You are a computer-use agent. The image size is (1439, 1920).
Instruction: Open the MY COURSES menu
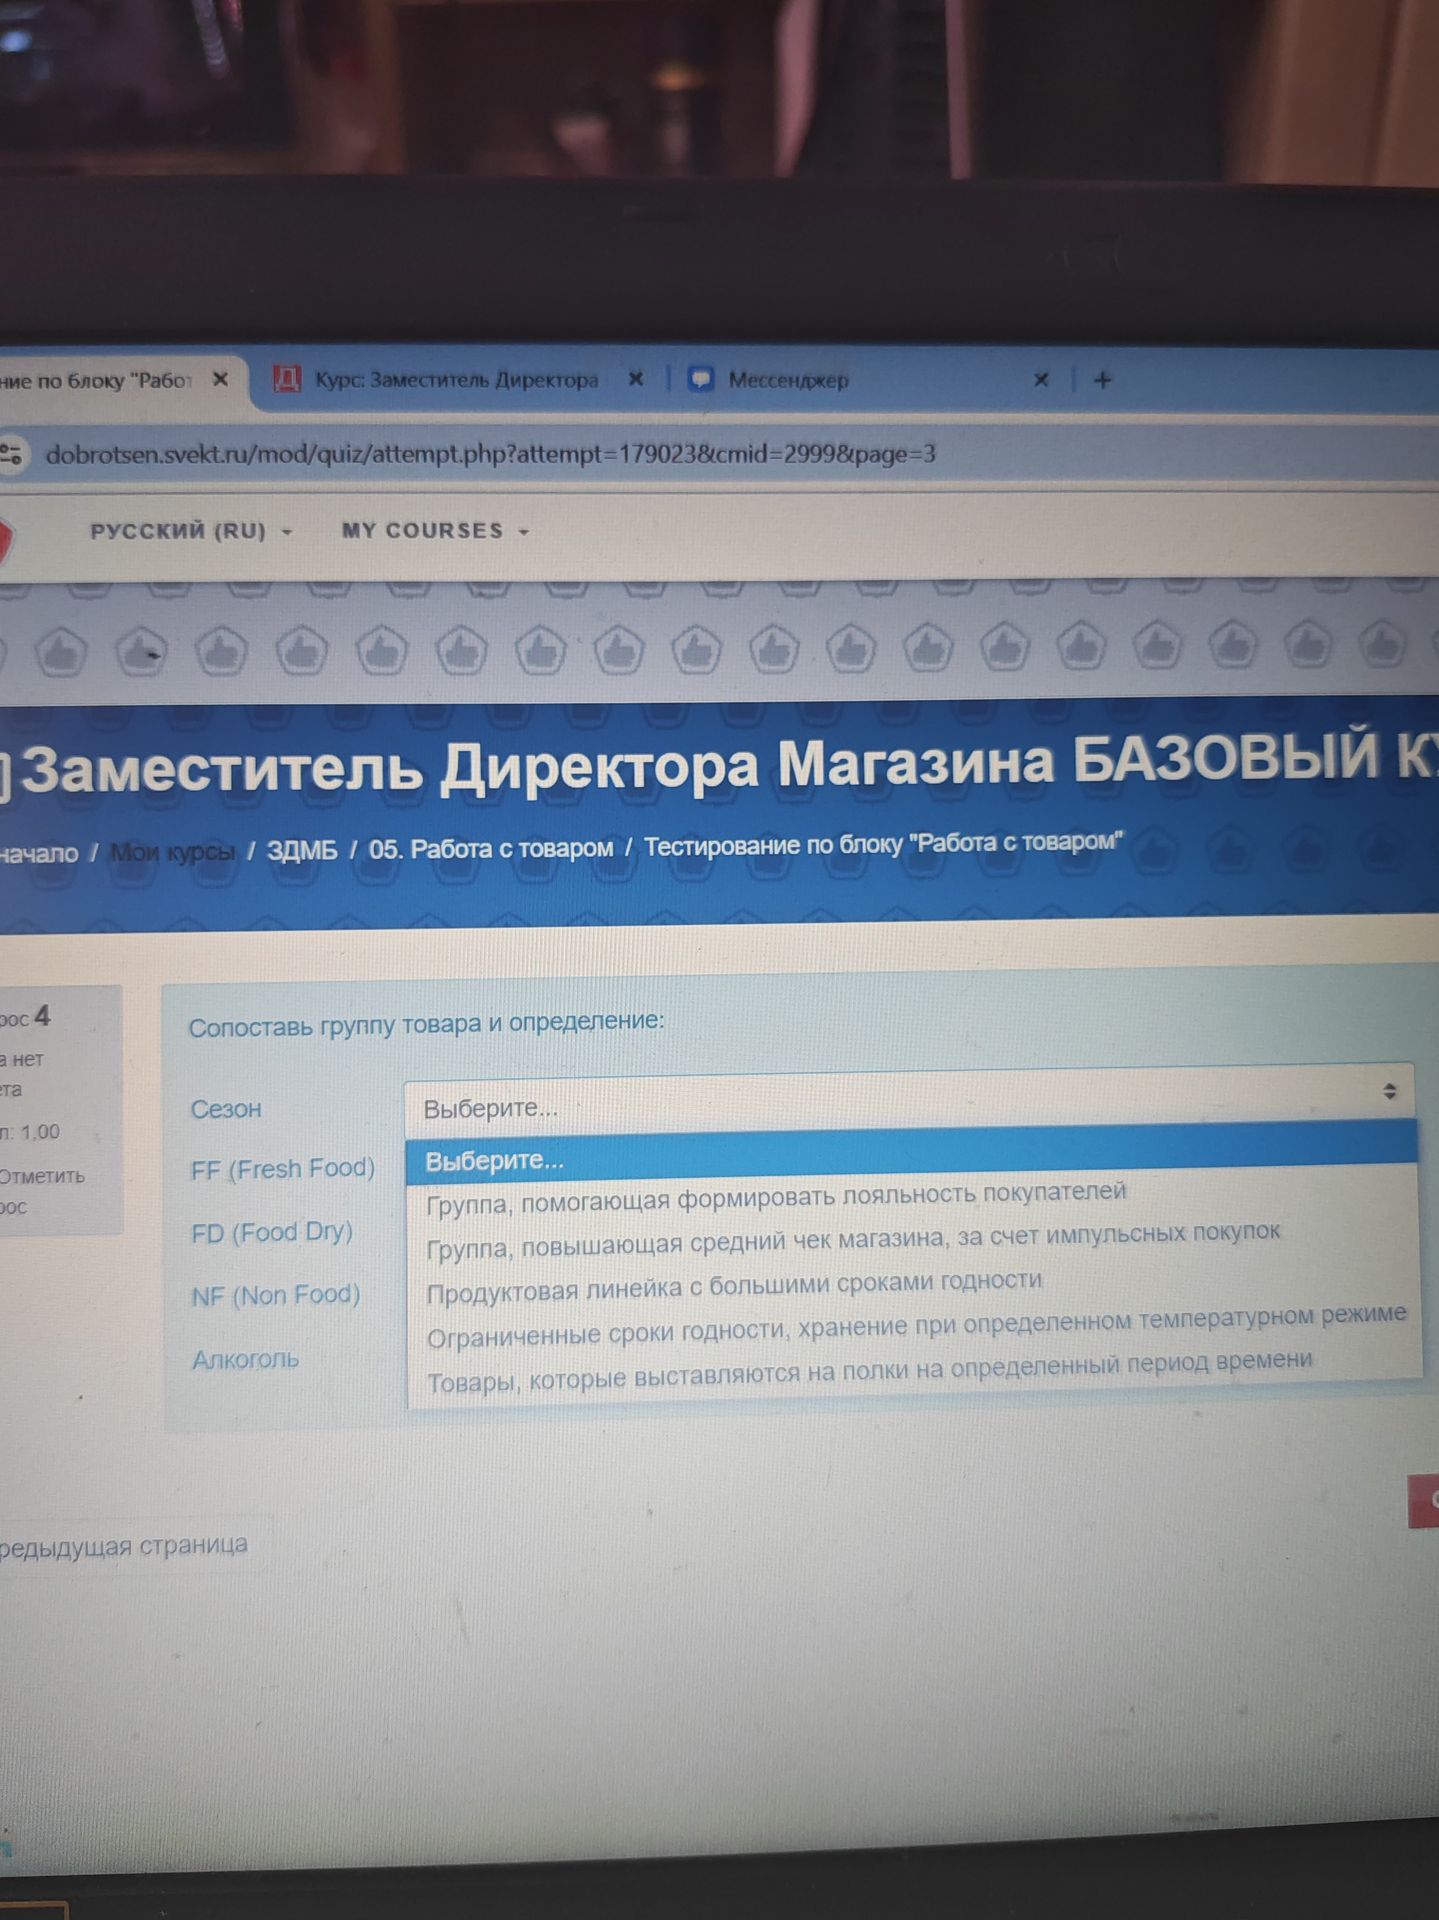coord(435,531)
